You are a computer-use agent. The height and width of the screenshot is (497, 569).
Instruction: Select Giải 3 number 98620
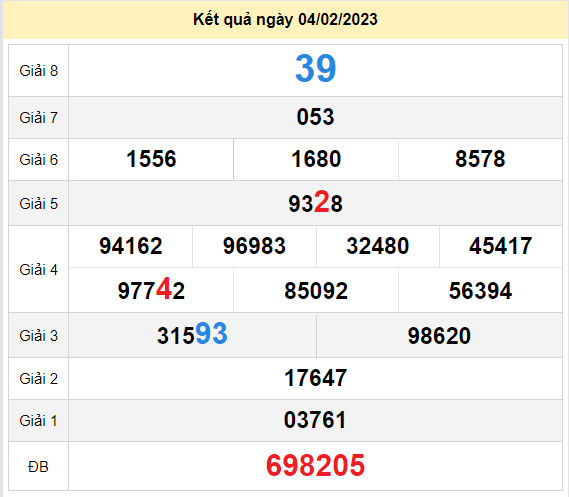click(x=439, y=336)
